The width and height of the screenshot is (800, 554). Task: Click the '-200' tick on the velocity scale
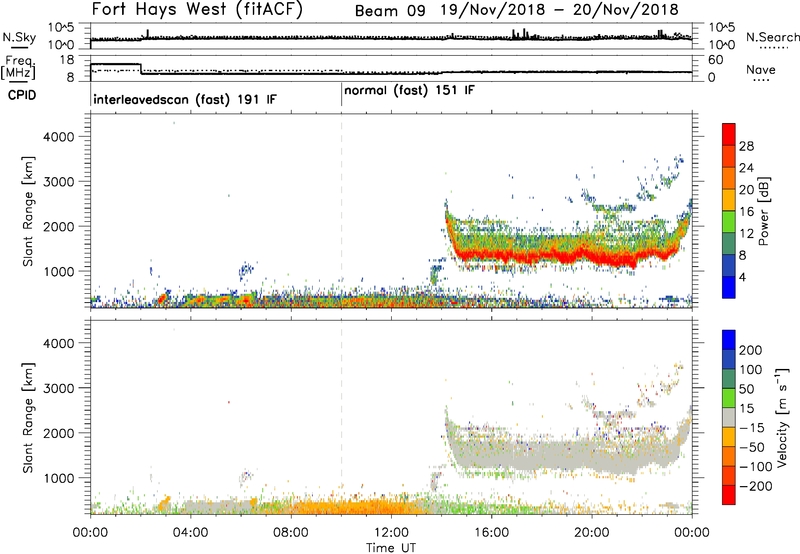(x=755, y=486)
